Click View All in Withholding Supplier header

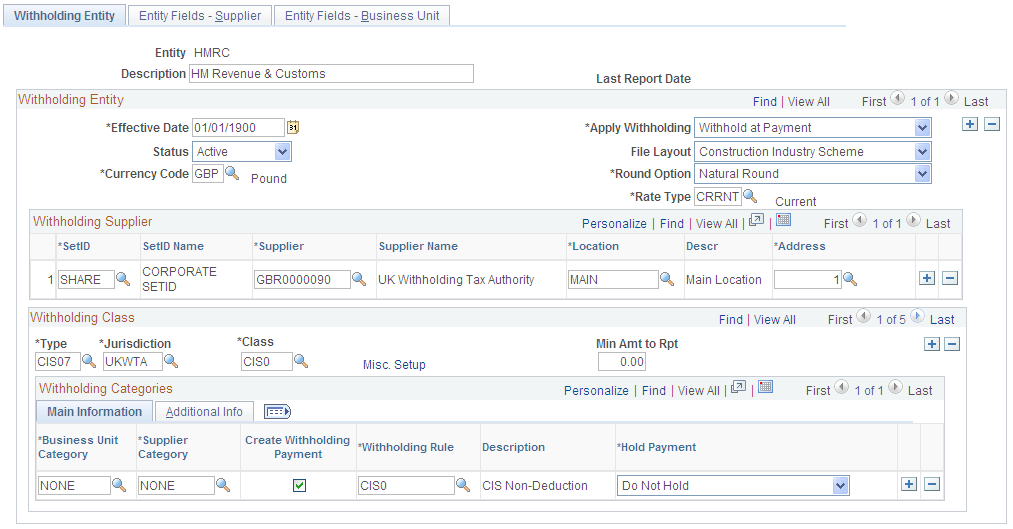point(716,223)
